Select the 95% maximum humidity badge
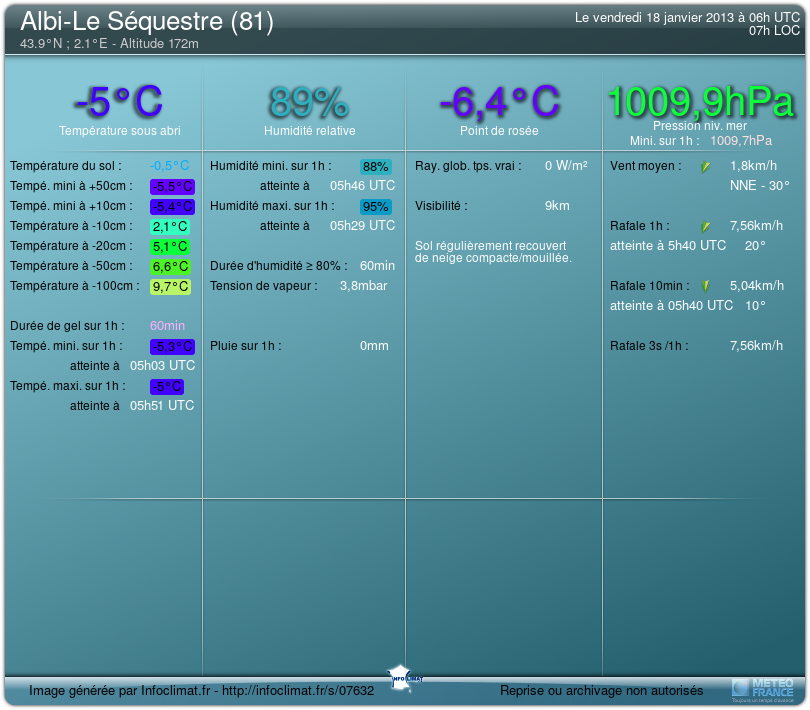 (376, 206)
